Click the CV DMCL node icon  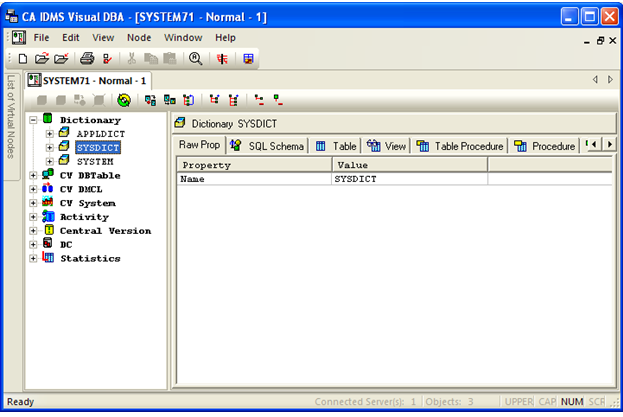click(x=48, y=187)
